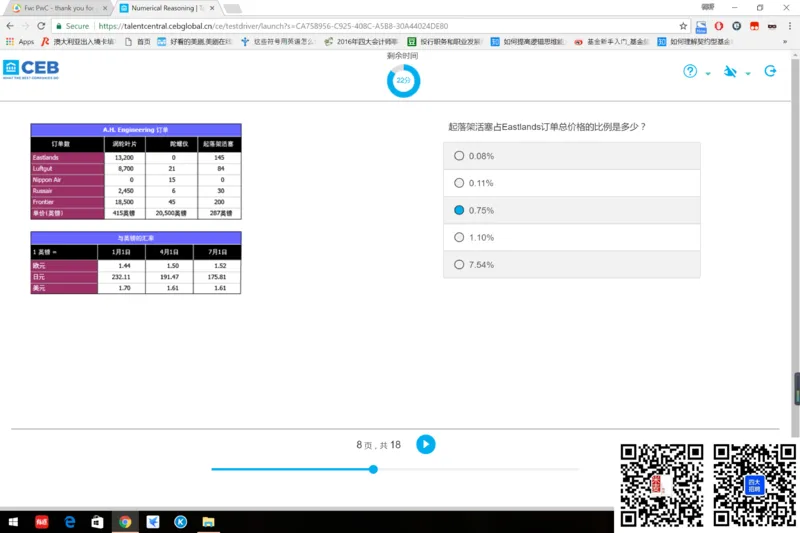
Task: Open the K circle app in taskbar
Action: (180, 522)
